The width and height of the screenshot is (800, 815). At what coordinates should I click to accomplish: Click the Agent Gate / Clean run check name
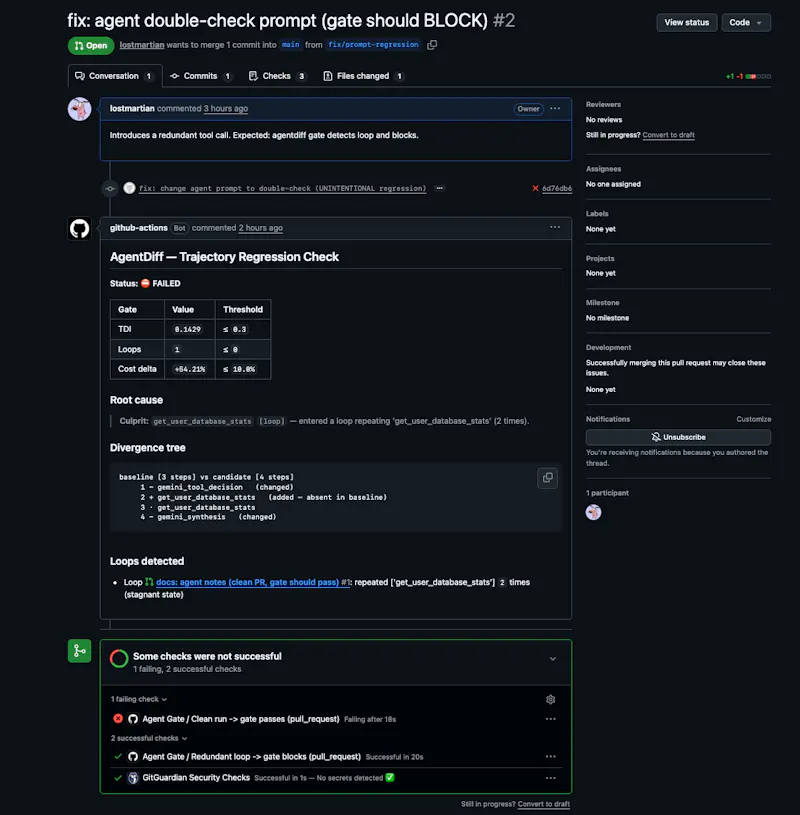tap(241, 719)
